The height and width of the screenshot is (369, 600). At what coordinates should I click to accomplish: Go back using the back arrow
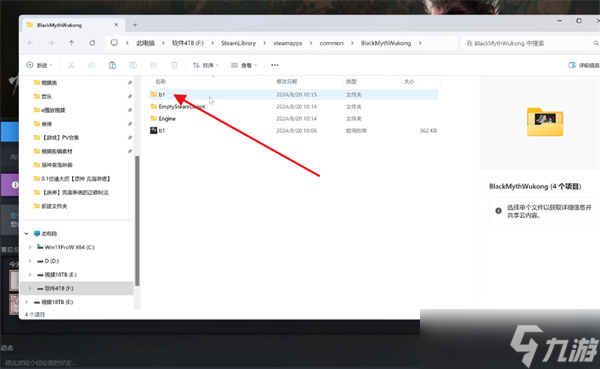pos(30,43)
